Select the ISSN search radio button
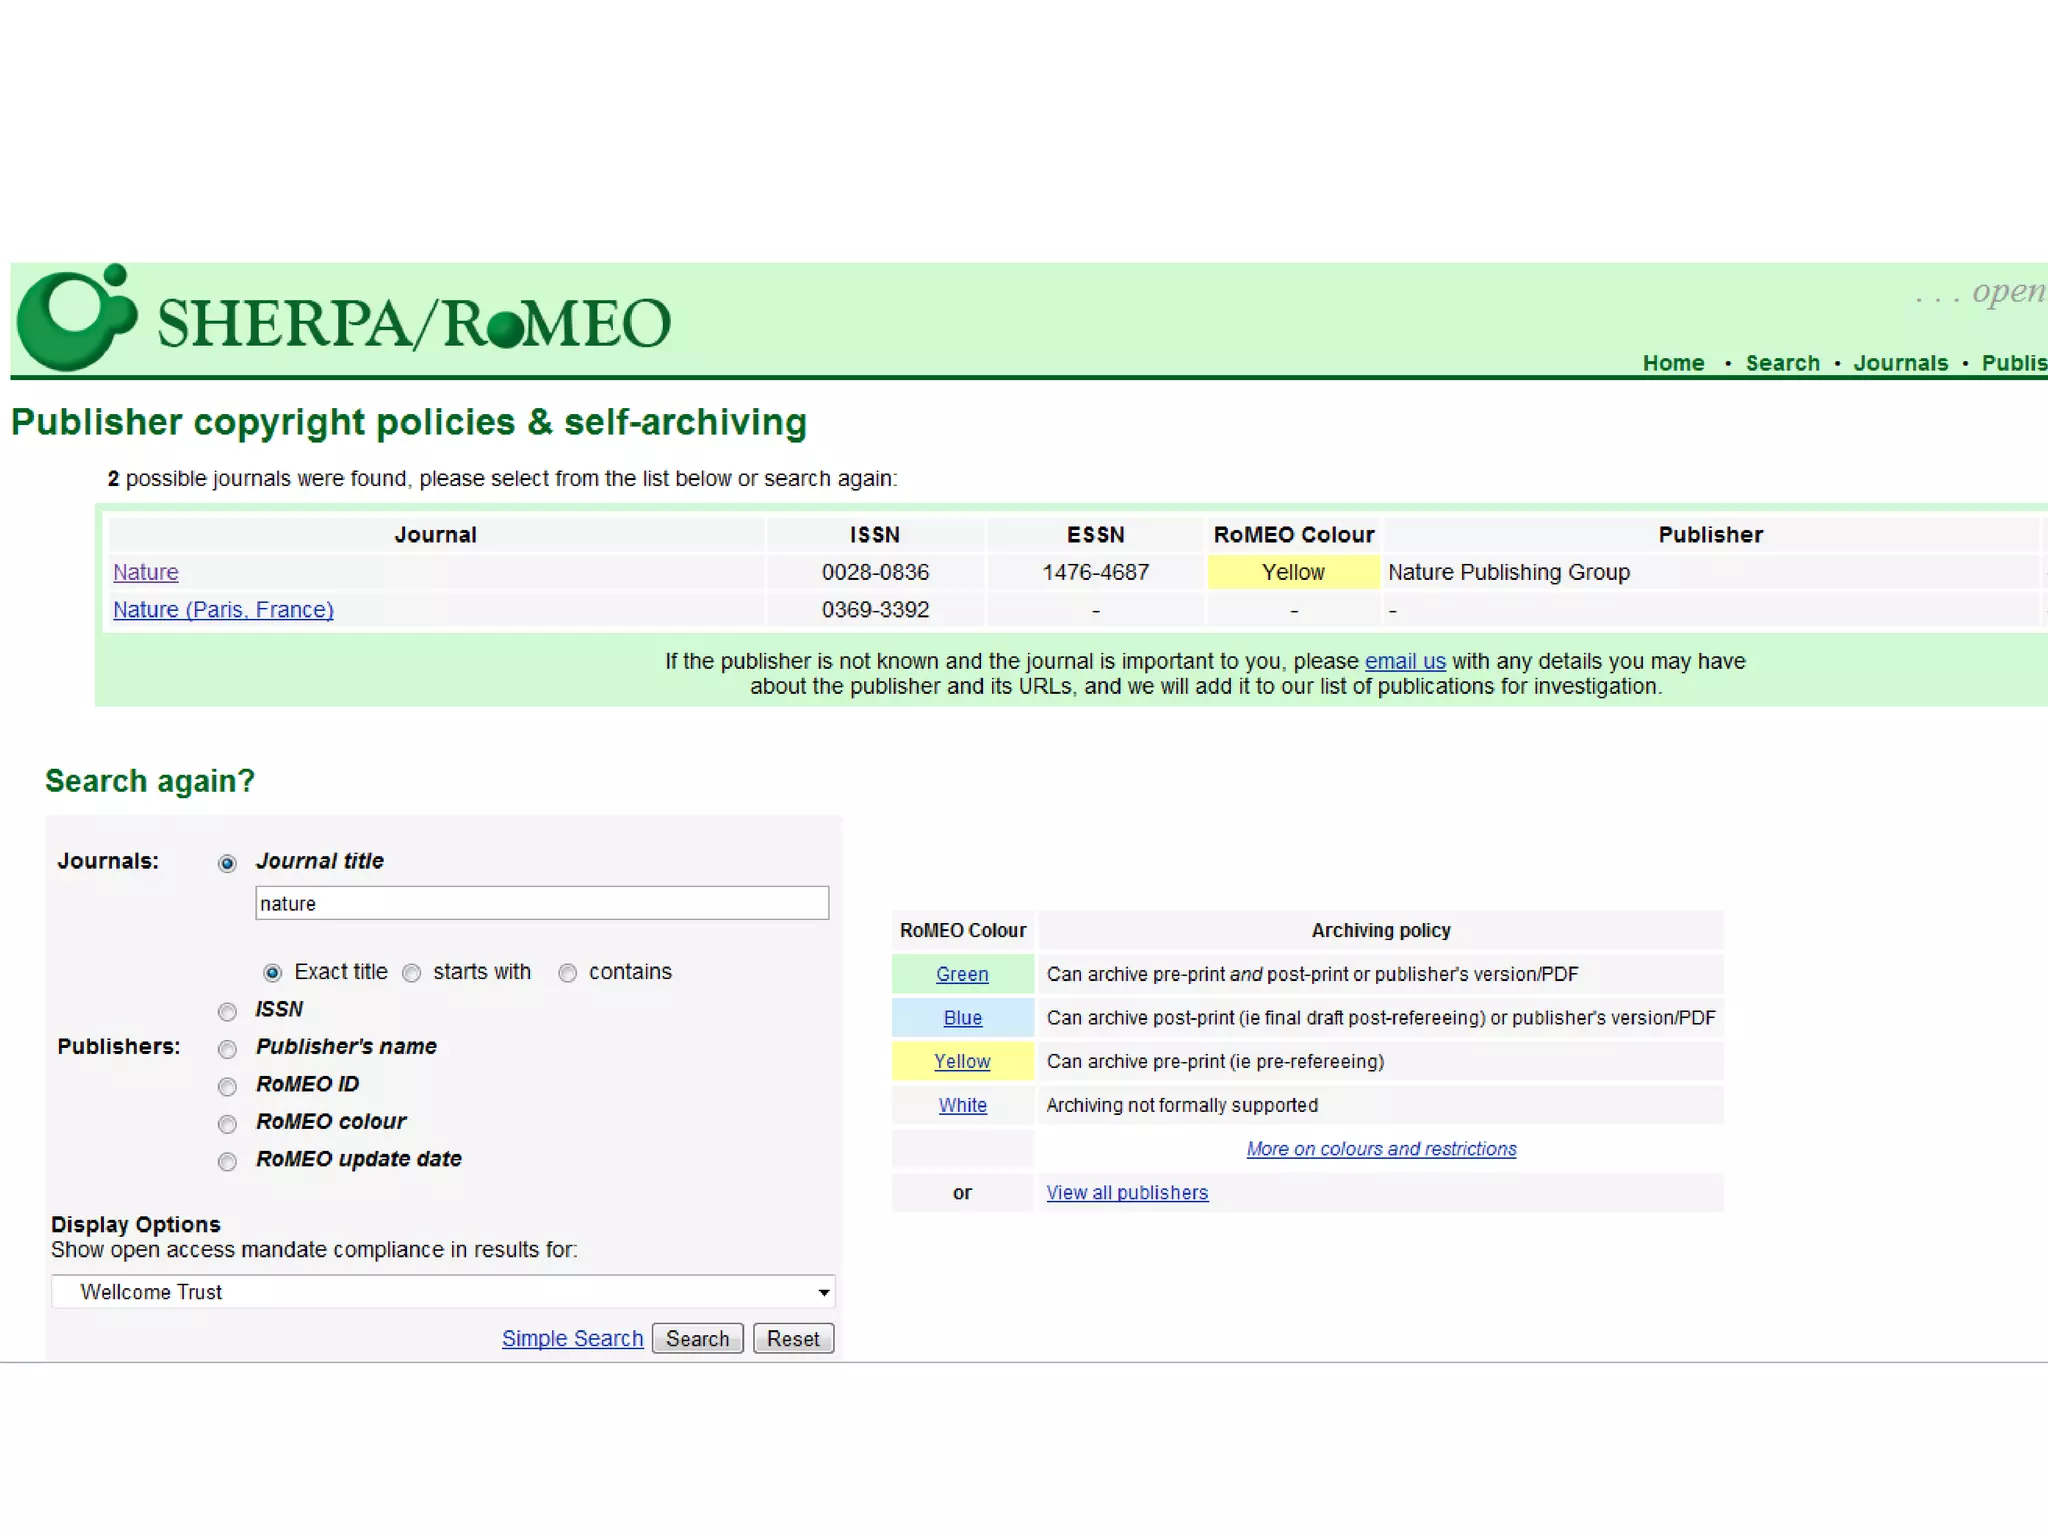The height and width of the screenshot is (1536, 2048). coord(228,1012)
